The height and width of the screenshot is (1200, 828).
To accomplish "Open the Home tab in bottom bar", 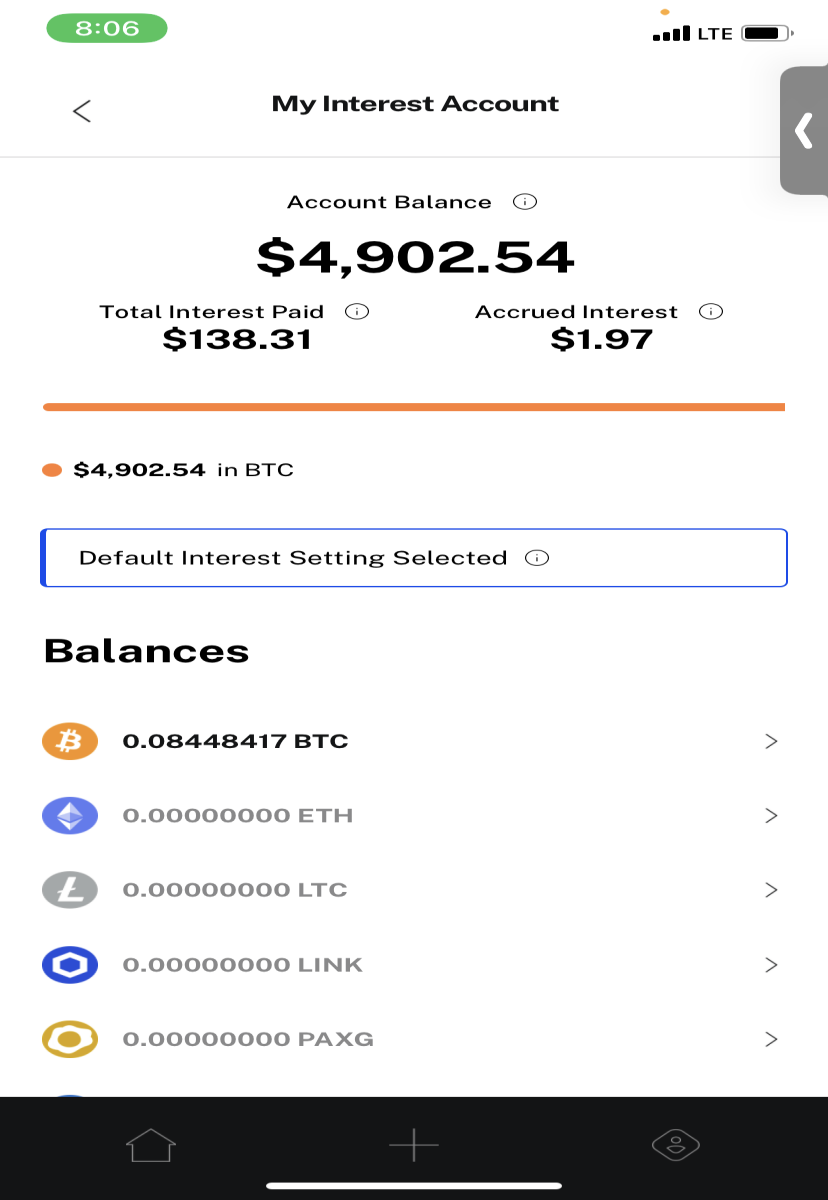I will 151,1145.
